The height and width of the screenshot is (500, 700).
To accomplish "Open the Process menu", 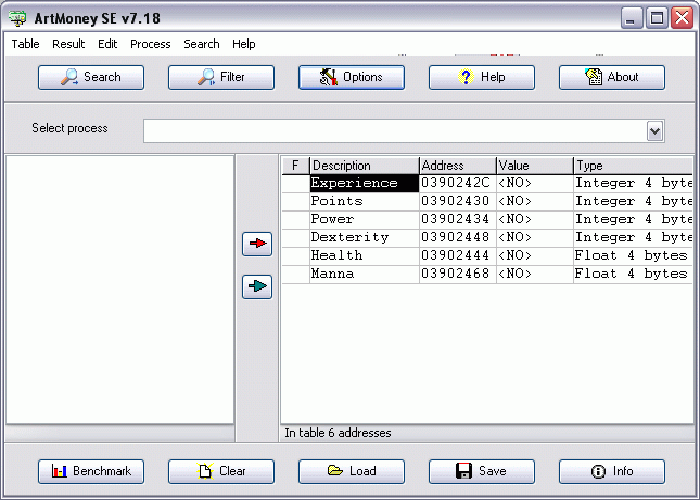I will pyautogui.click(x=150, y=44).
